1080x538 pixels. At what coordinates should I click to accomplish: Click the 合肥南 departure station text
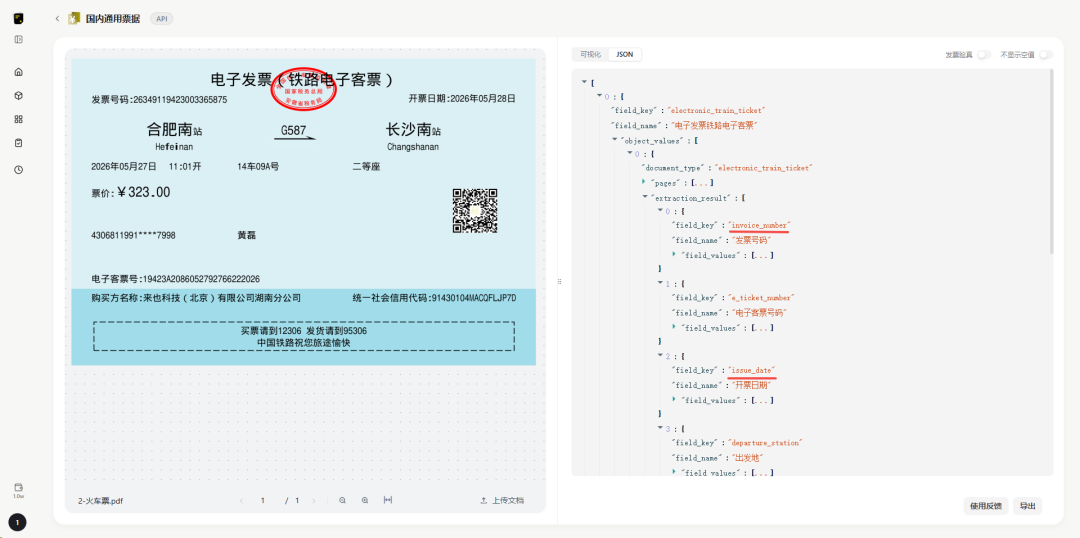[x=174, y=129]
